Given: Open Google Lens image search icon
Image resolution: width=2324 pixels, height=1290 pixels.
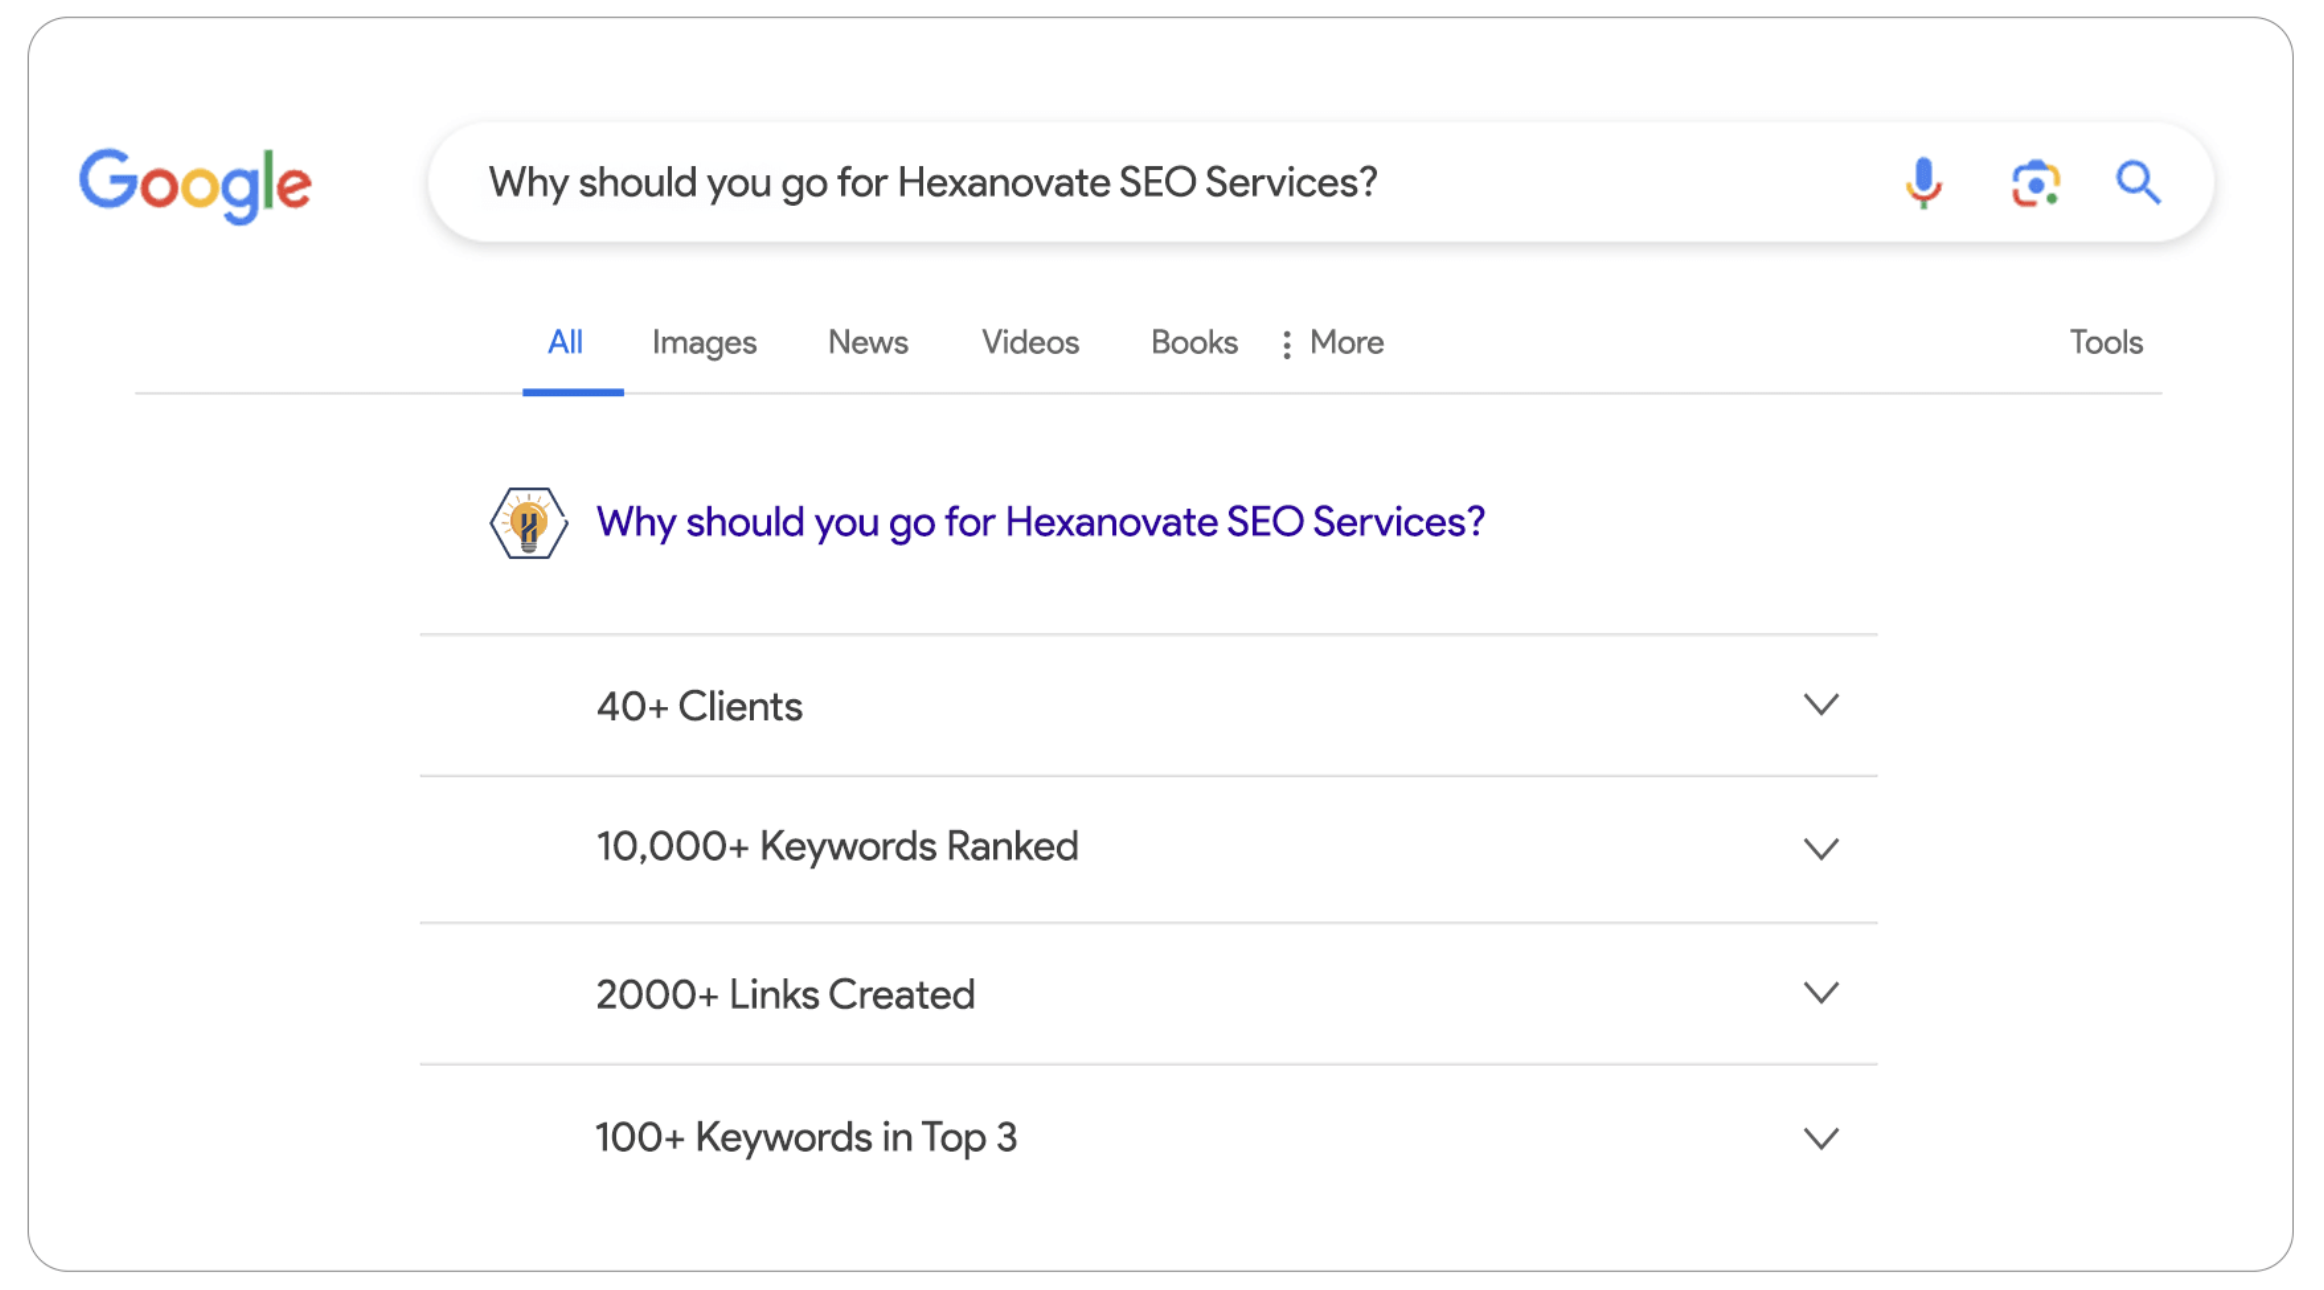Looking at the screenshot, I should [2035, 183].
